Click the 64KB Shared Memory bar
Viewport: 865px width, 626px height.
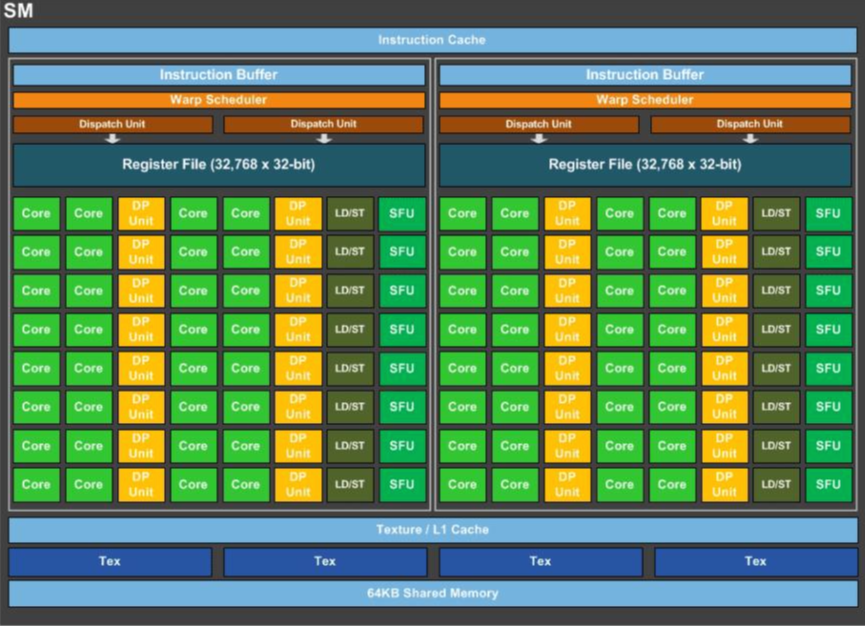(x=432, y=593)
